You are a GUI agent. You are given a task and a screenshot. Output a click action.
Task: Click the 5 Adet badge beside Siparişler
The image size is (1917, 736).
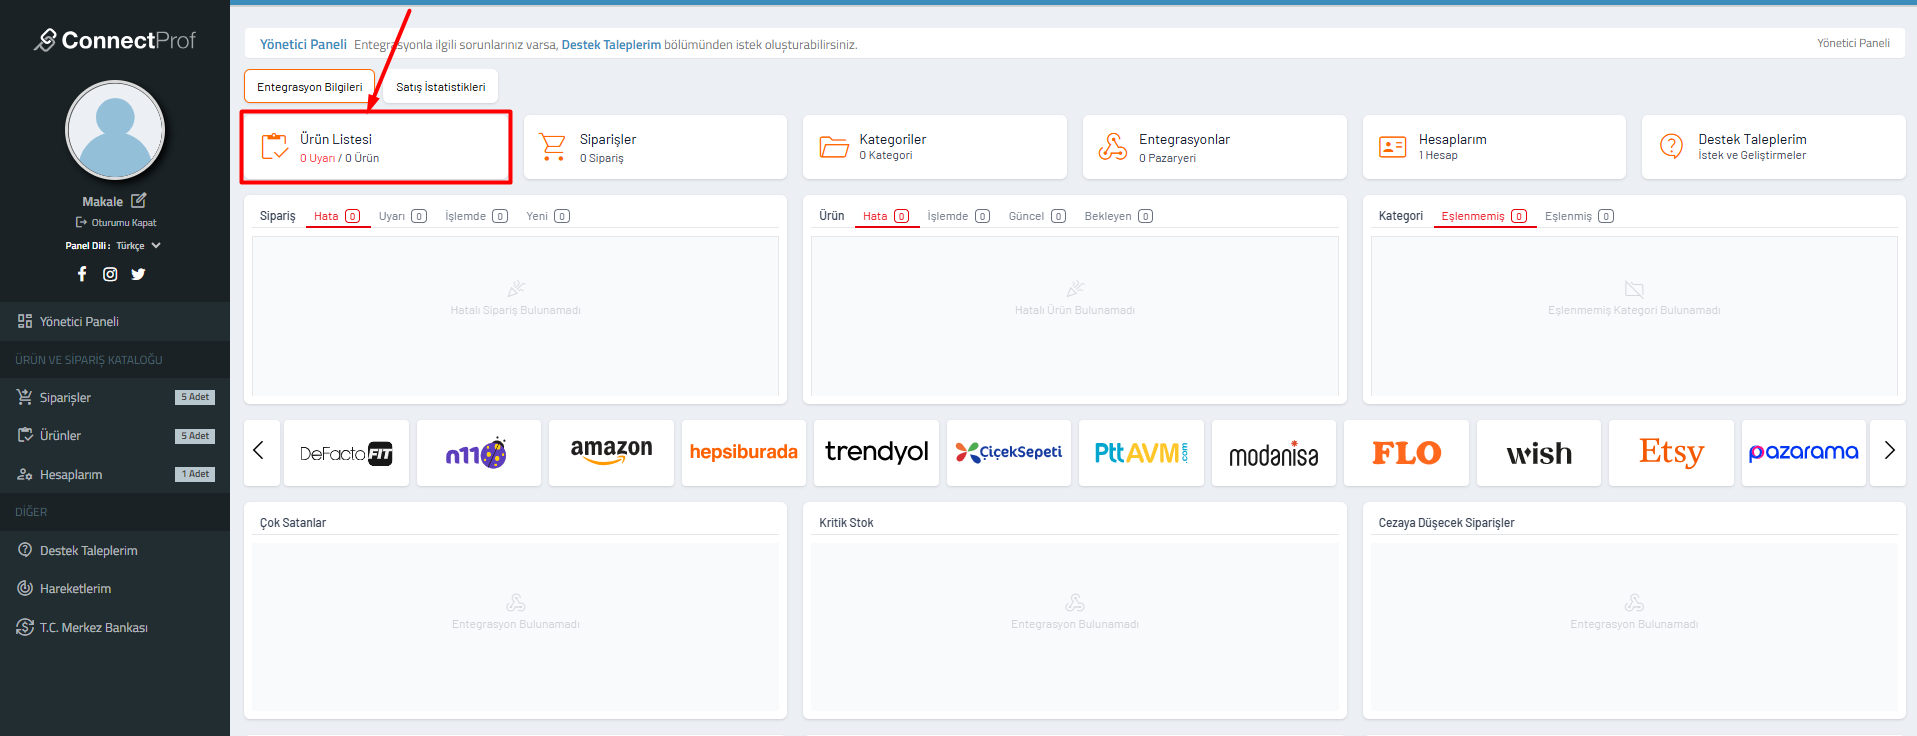point(195,397)
